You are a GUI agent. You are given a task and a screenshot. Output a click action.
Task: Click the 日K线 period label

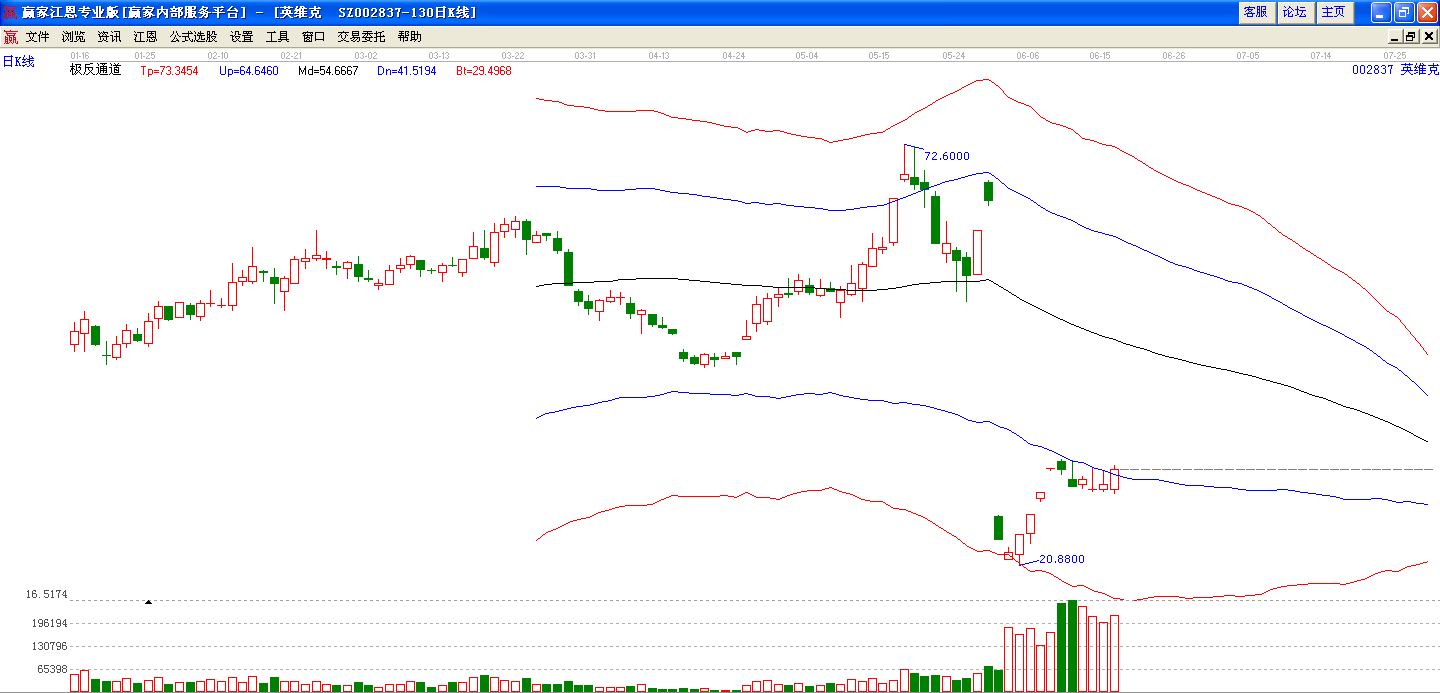[18, 62]
